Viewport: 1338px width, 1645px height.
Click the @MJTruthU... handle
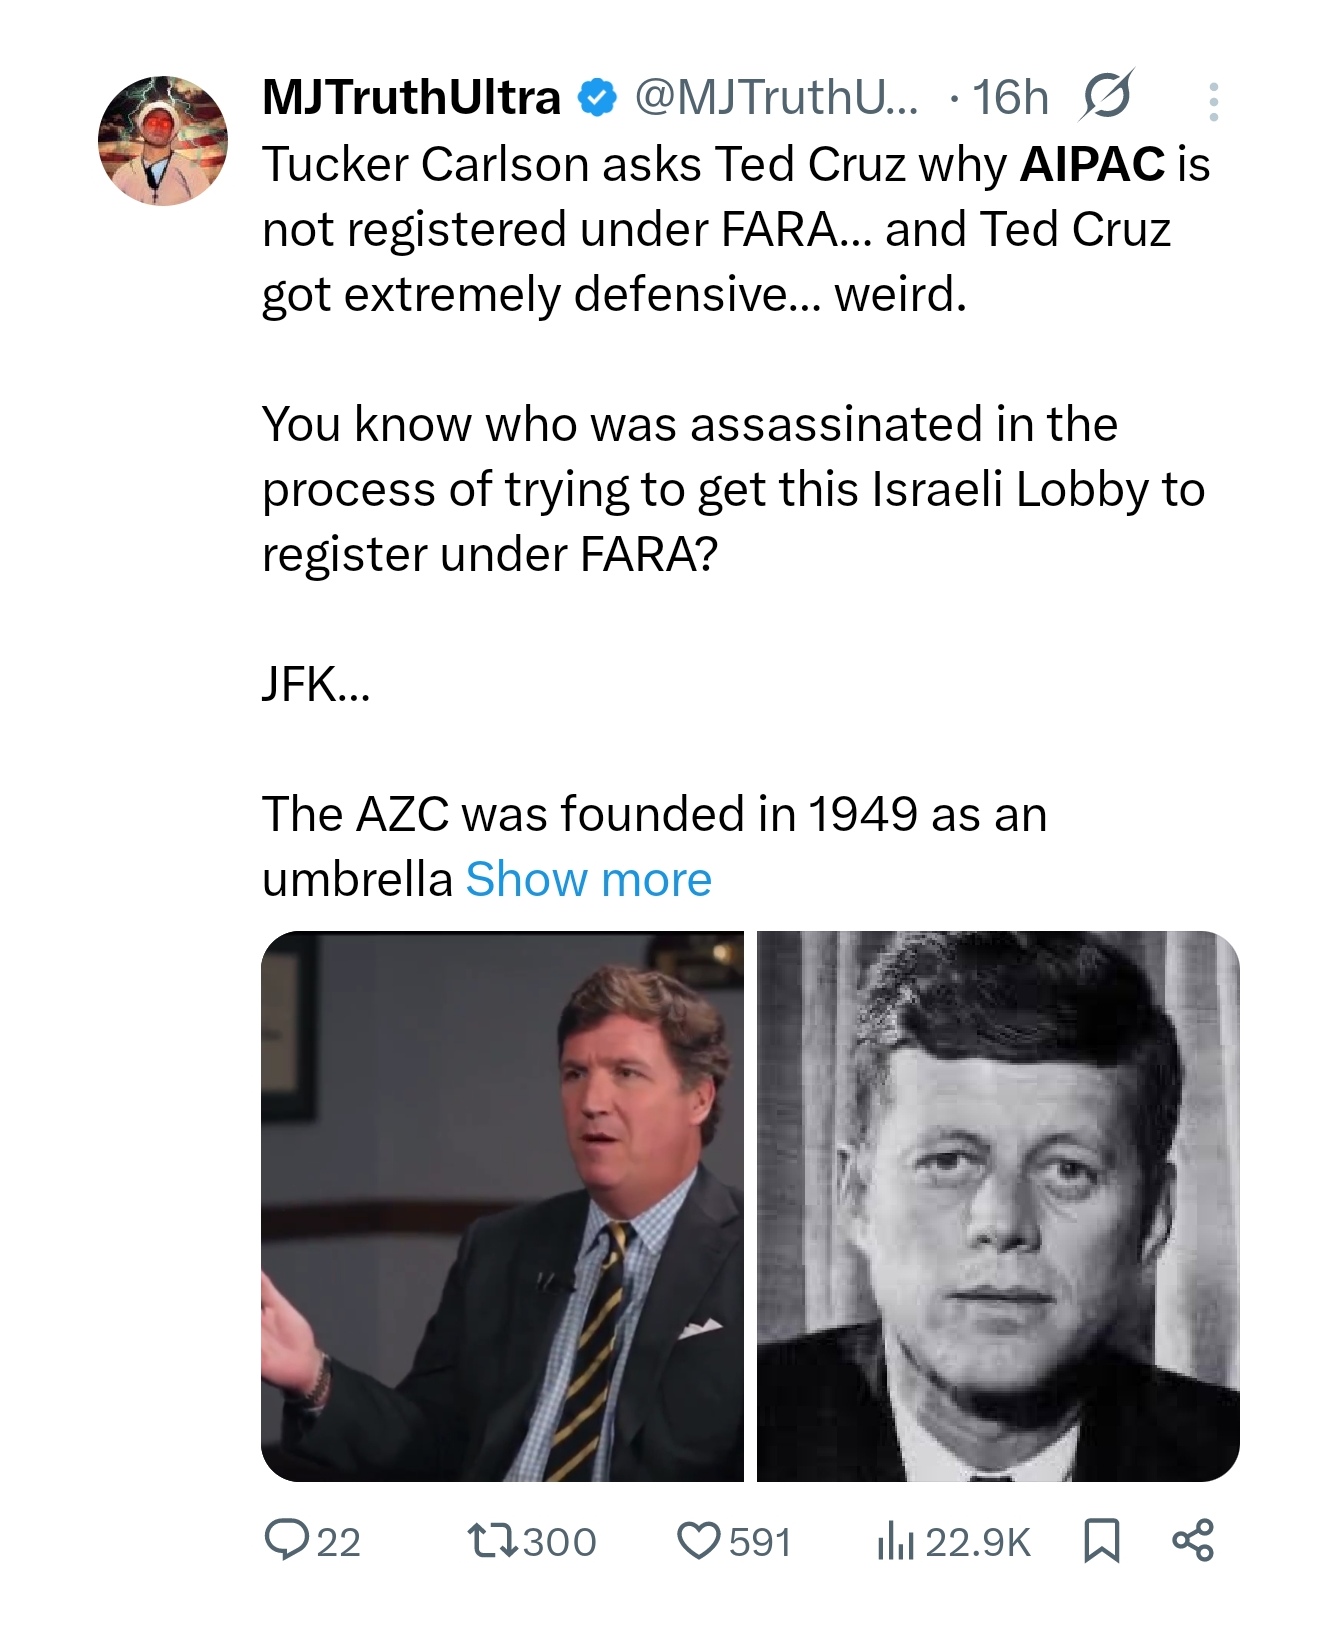point(775,98)
